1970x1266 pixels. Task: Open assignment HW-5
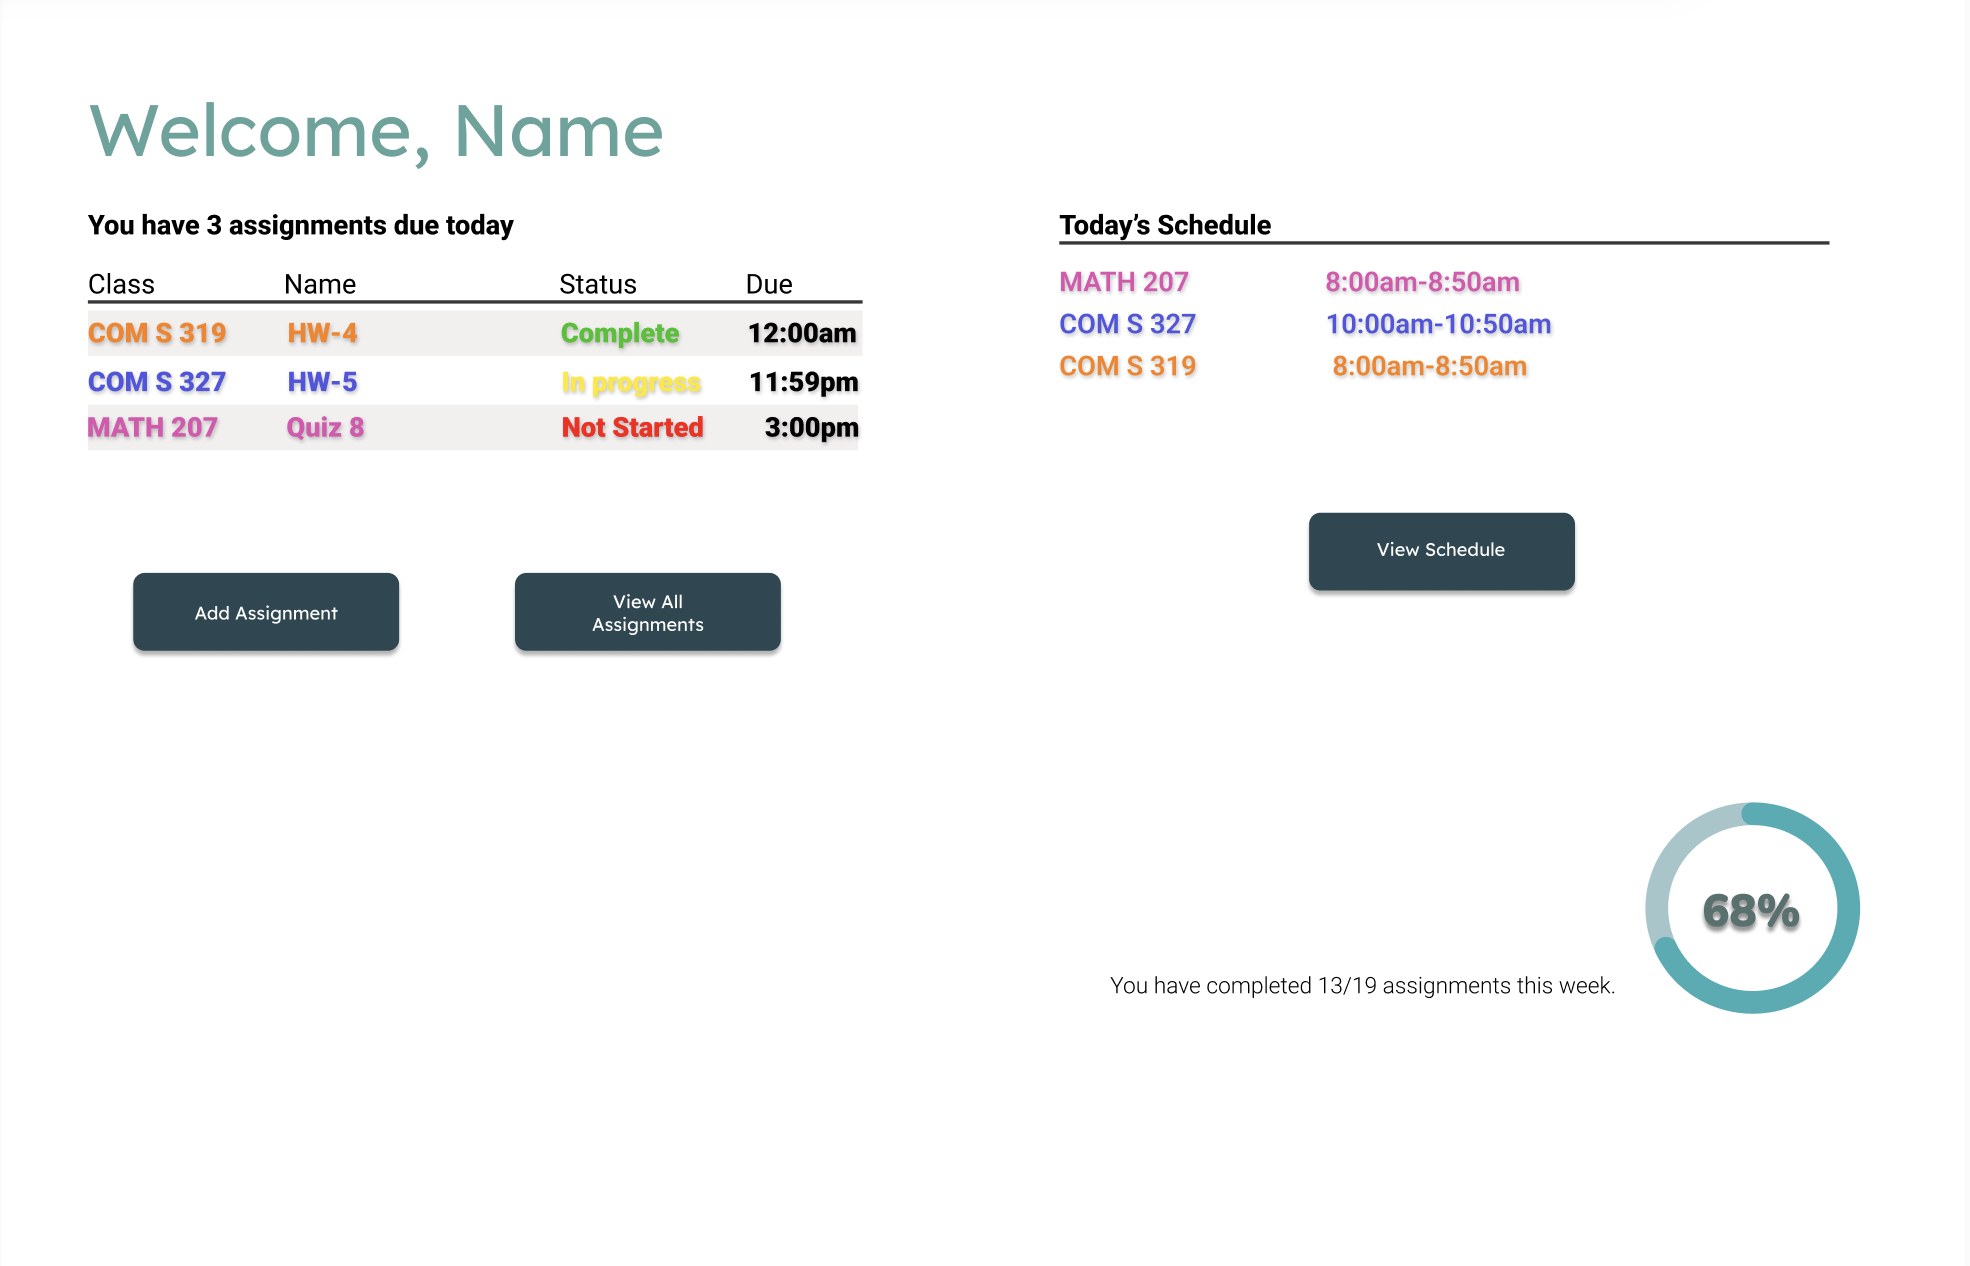click(322, 381)
